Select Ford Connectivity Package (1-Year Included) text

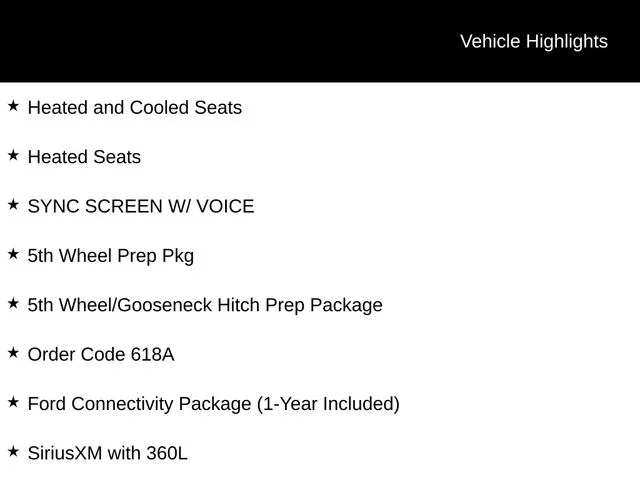tap(213, 404)
